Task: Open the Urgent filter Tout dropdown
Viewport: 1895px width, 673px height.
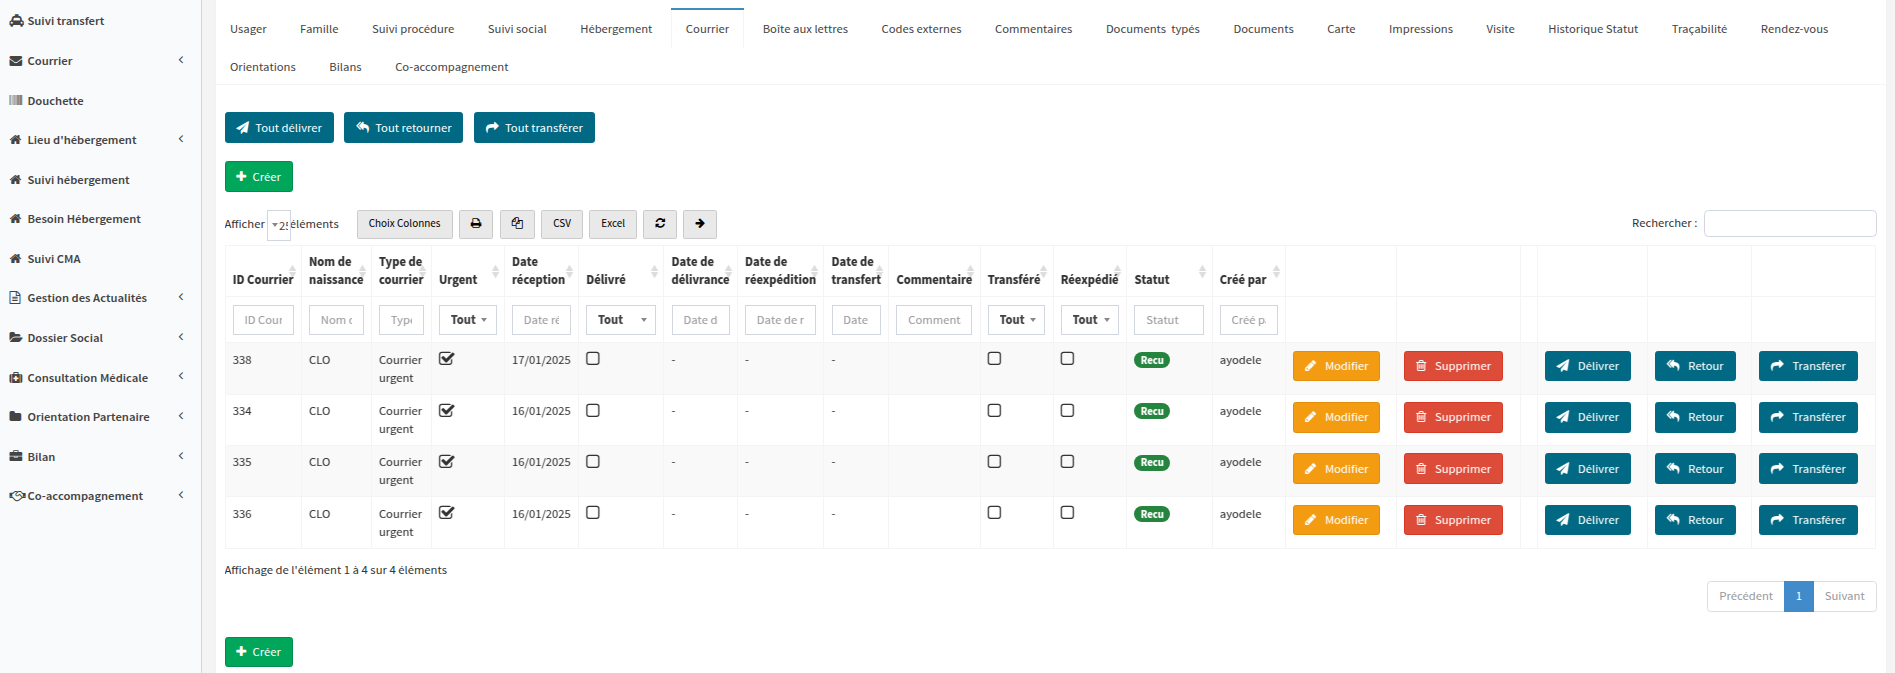Action: pos(468,320)
